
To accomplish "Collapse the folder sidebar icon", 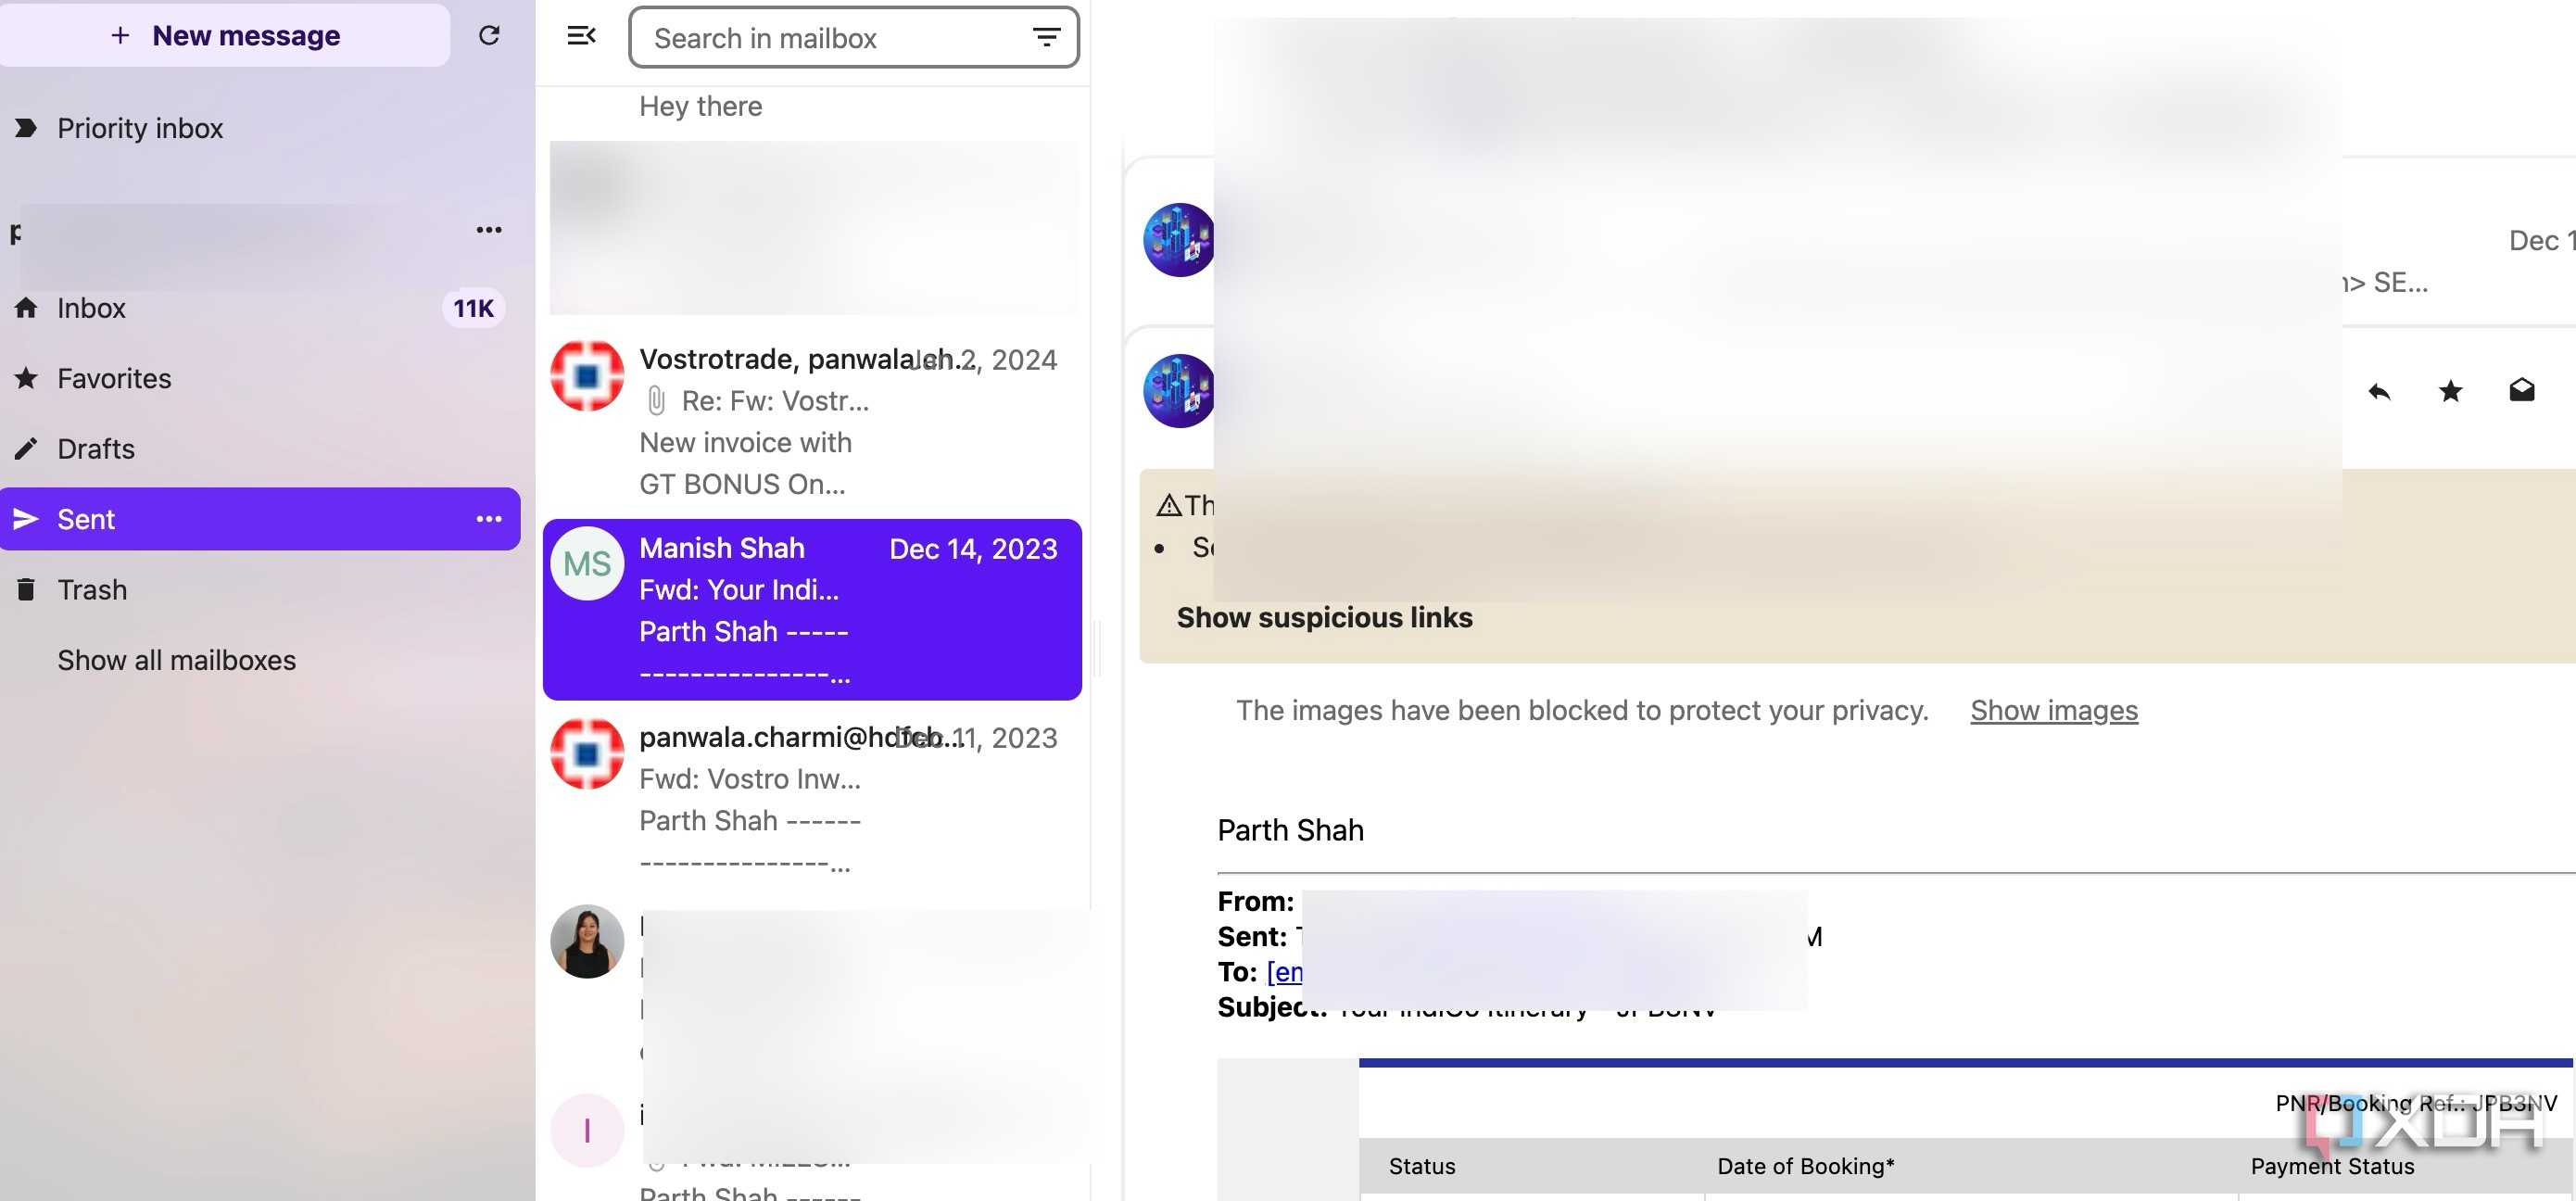I will 581,36.
